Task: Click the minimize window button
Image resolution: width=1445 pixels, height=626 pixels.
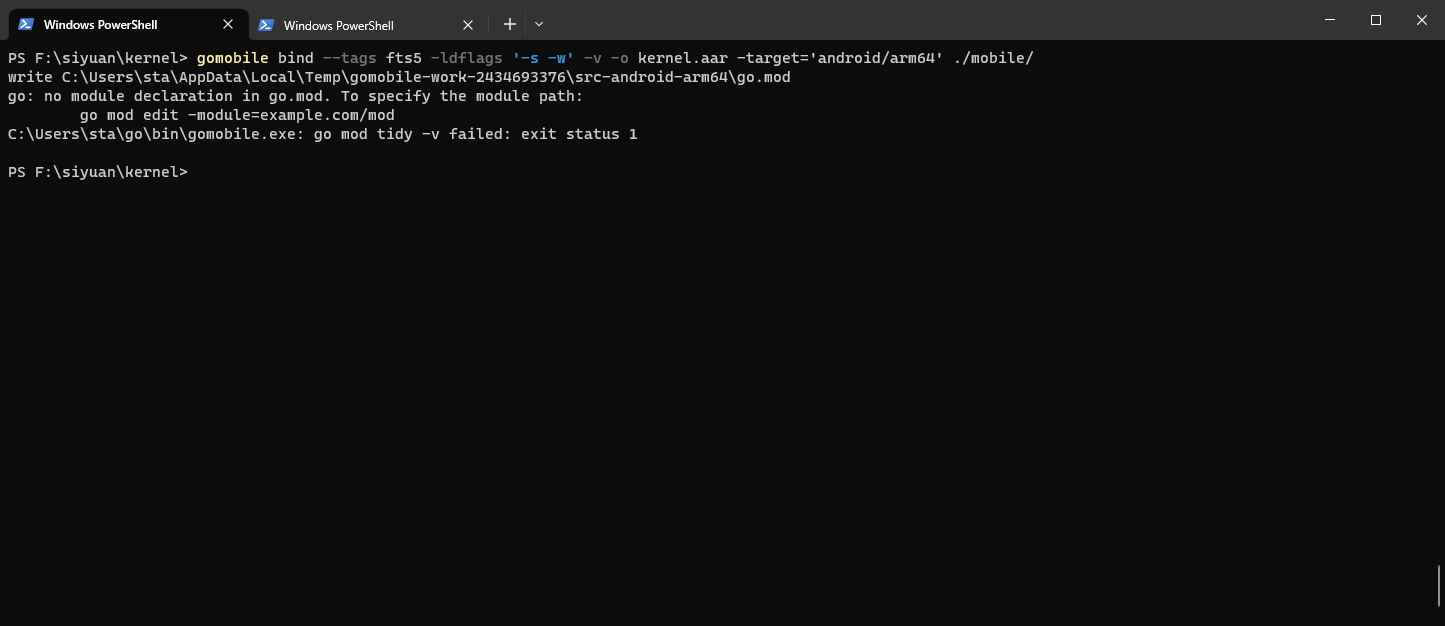Action: (1329, 20)
